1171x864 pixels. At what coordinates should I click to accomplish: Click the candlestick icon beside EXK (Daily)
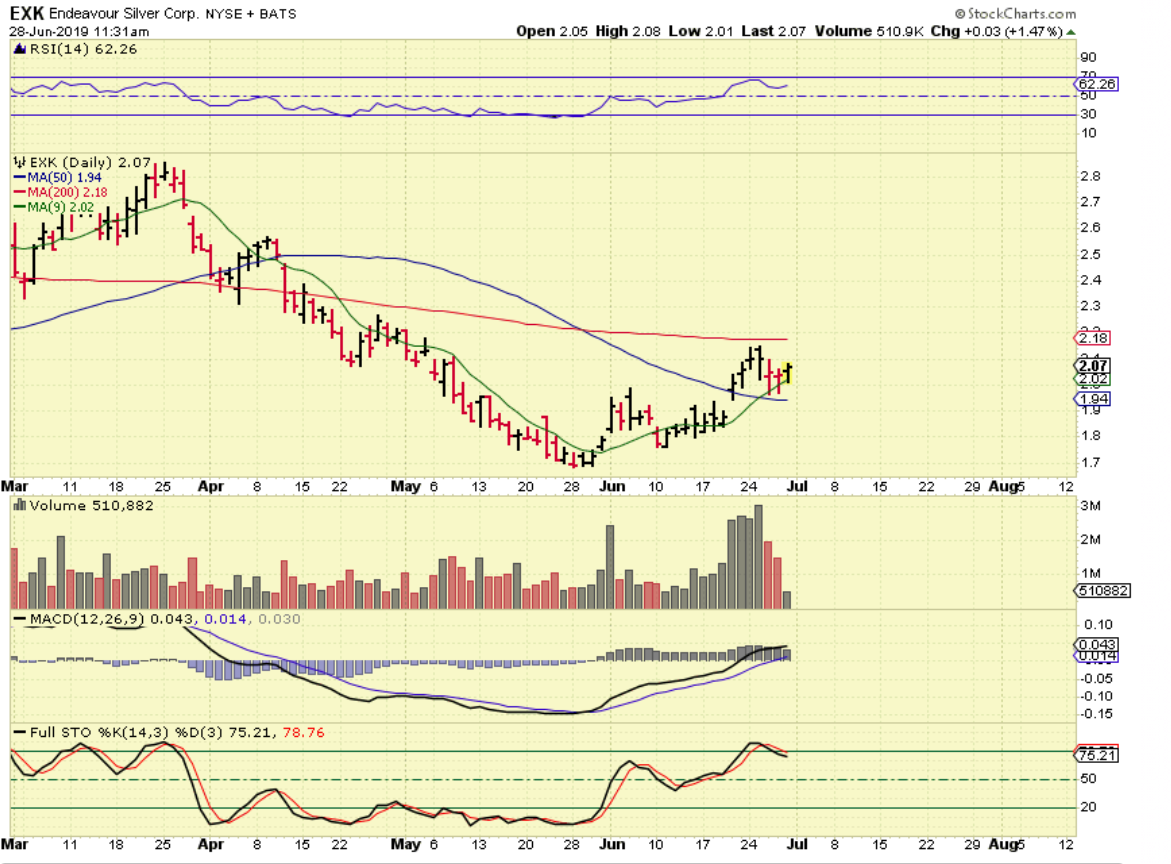pyautogui.click(x=20, y=162)
